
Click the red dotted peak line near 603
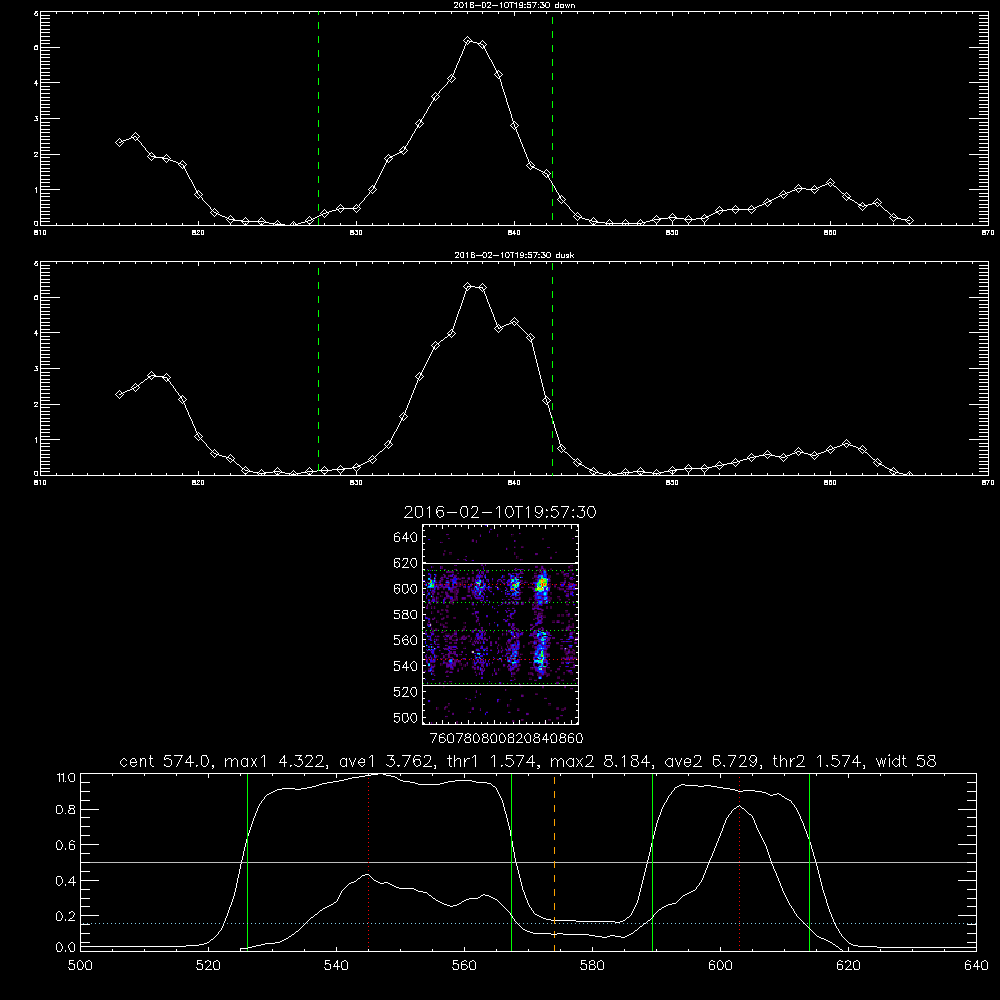point(739,862)
